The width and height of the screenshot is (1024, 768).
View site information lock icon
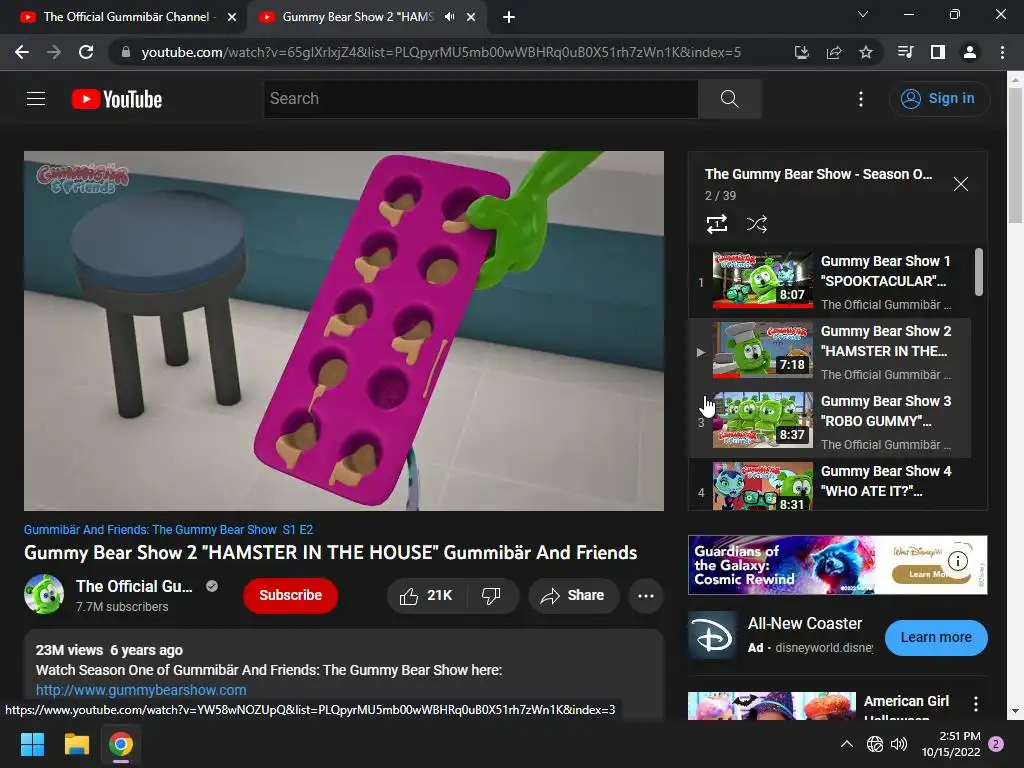[126, 52]
